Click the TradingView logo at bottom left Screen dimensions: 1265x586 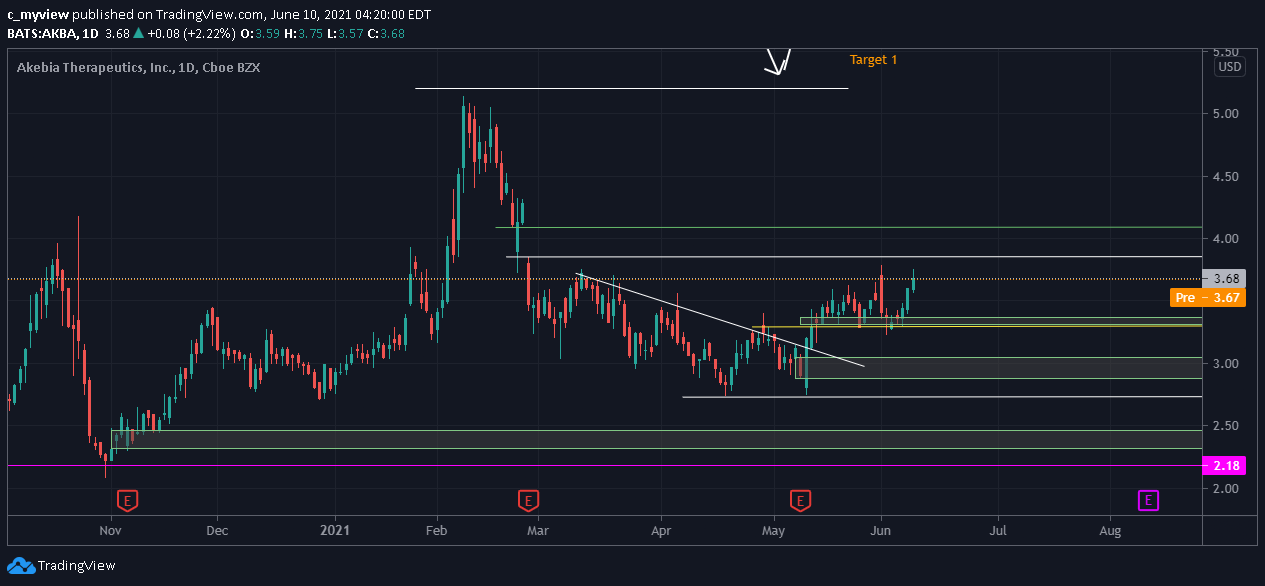tap(62, 566)
